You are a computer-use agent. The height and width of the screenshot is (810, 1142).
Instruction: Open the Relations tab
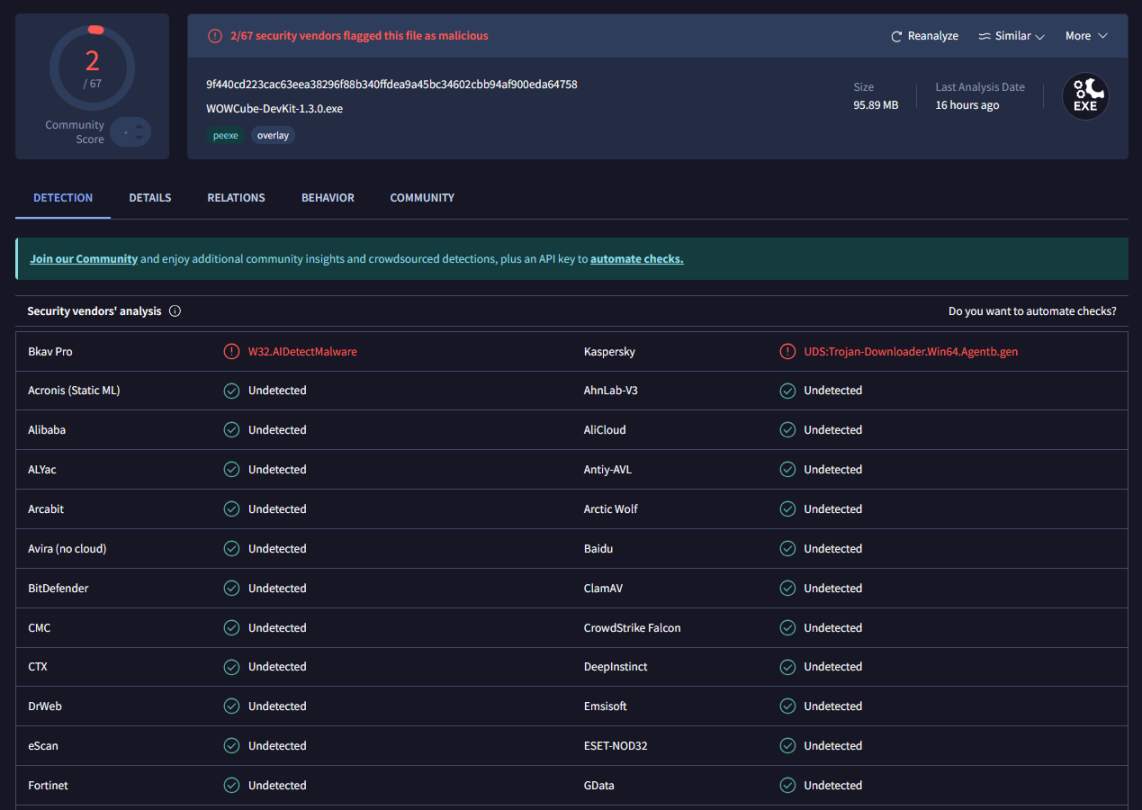236,197
